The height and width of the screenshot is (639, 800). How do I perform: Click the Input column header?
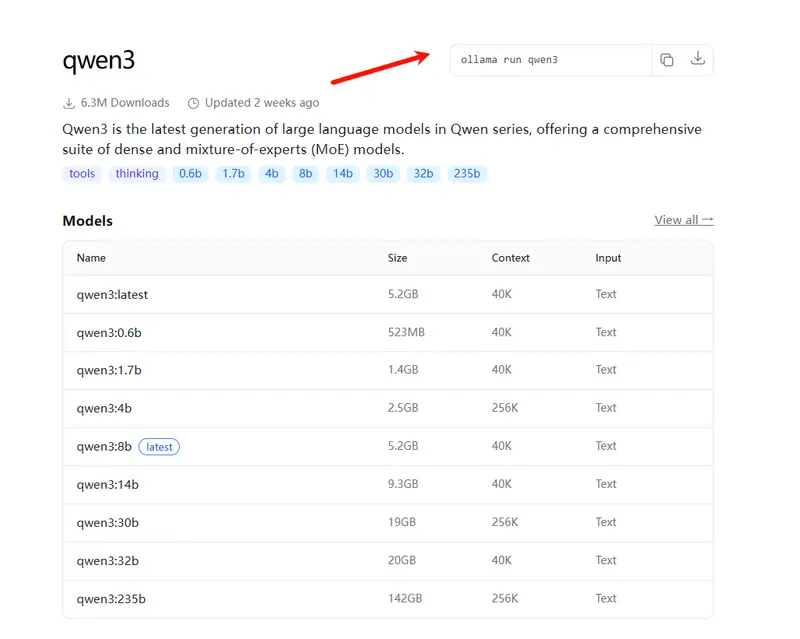(608, 258)
